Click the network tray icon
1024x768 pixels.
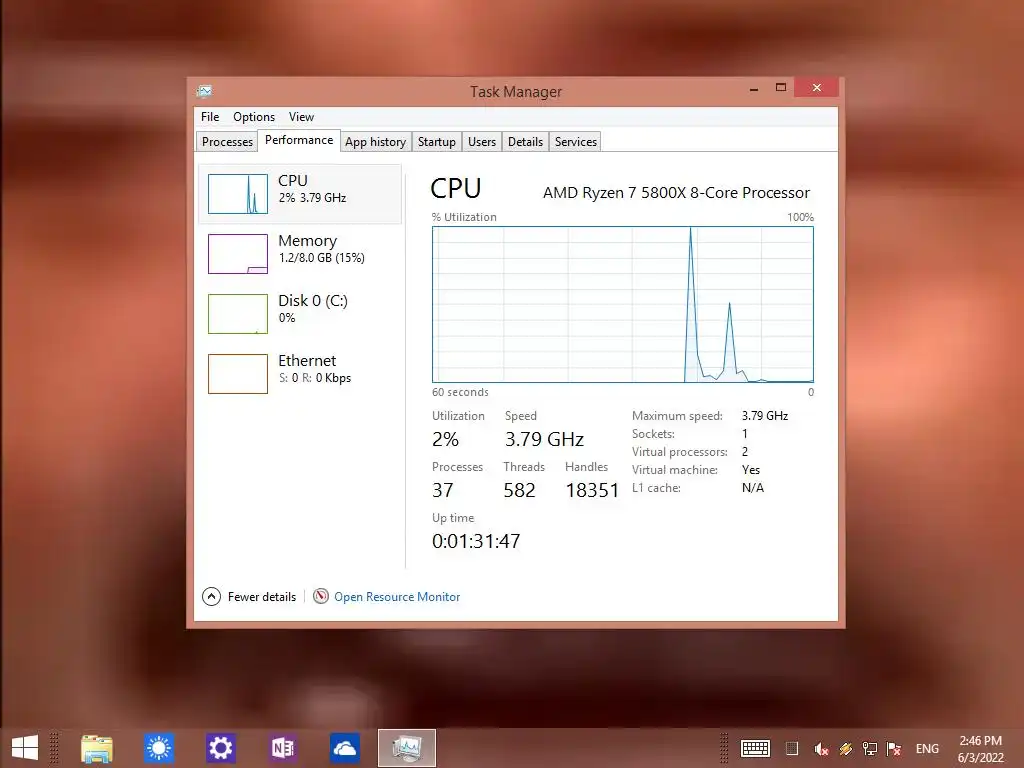pyautogui.click(x=869, y=749)
